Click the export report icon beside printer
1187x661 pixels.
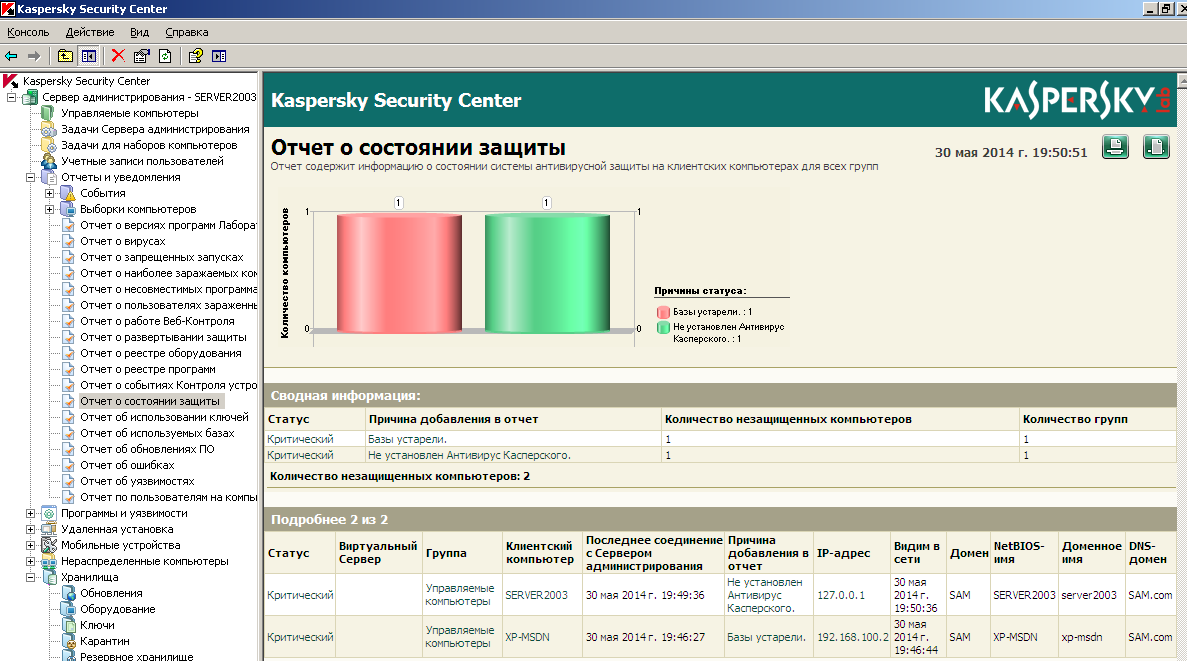[1156, 147]
